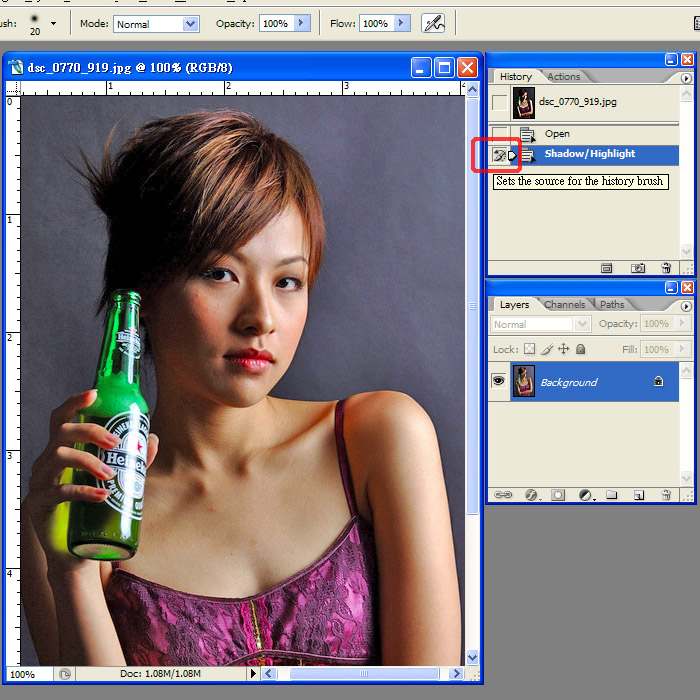Create a new layer
Screen dimensions: 700x700
638,495
